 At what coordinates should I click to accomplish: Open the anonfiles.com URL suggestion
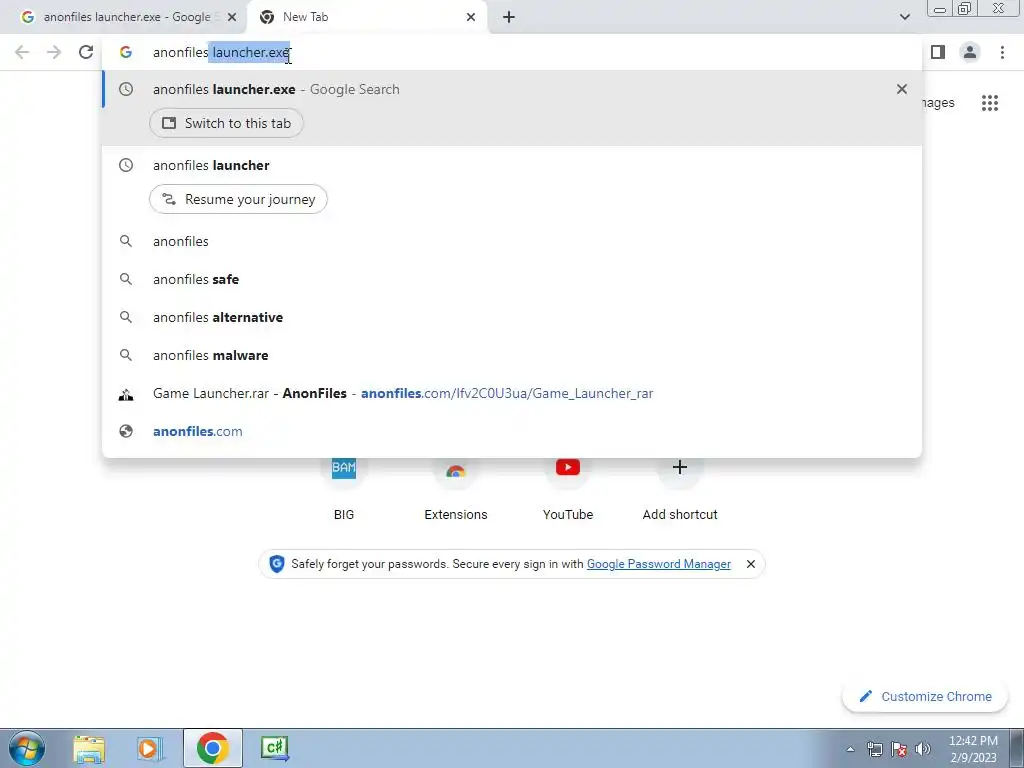click(x=512, y=431)
